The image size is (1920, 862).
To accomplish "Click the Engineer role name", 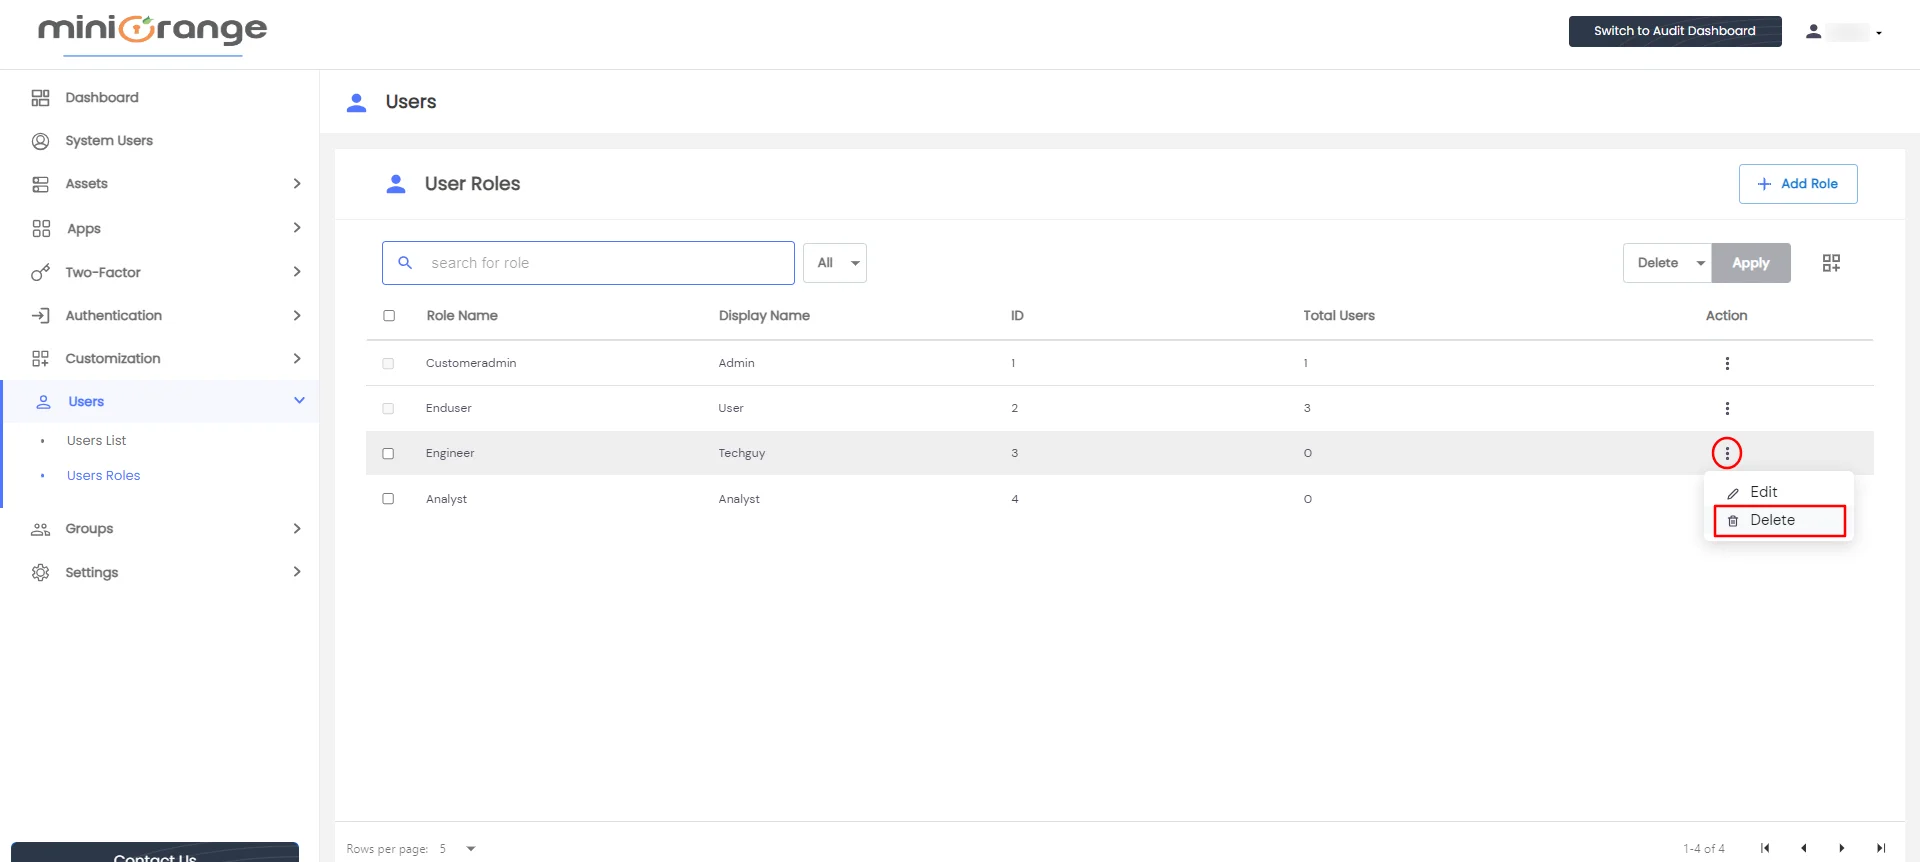I will 450,453.
